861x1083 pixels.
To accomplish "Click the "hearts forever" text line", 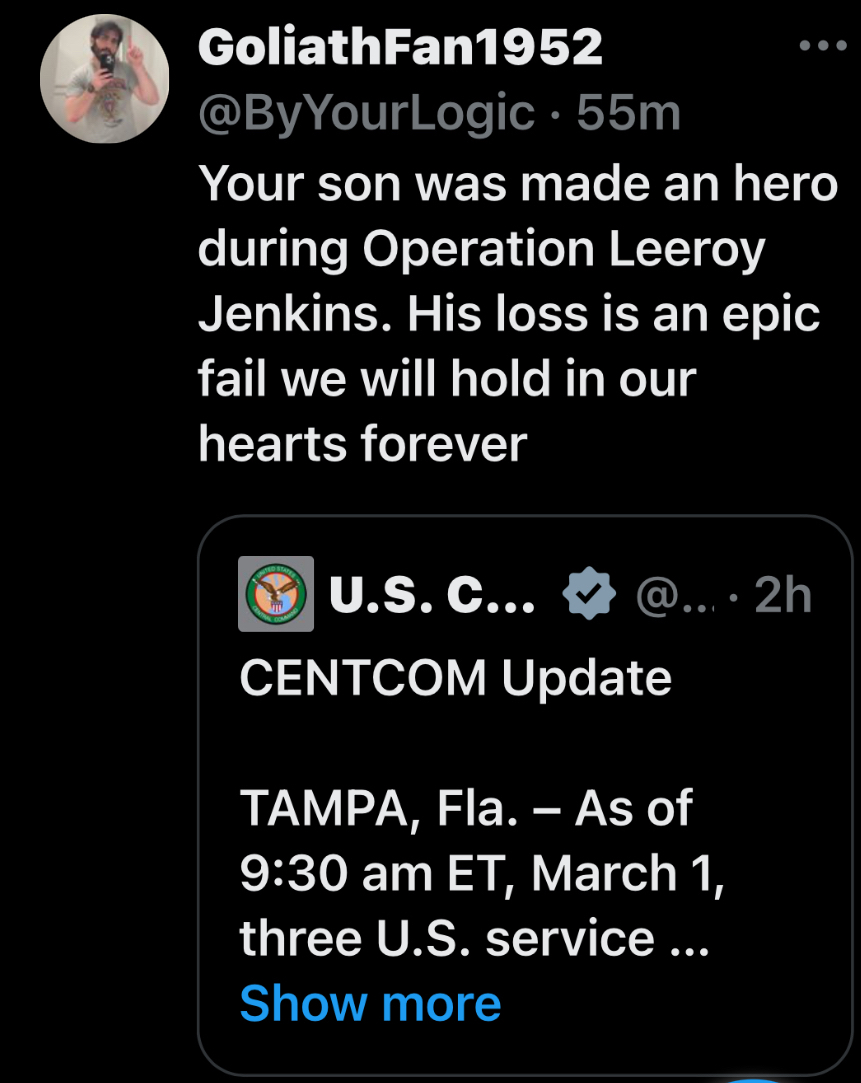I will 362,443.
